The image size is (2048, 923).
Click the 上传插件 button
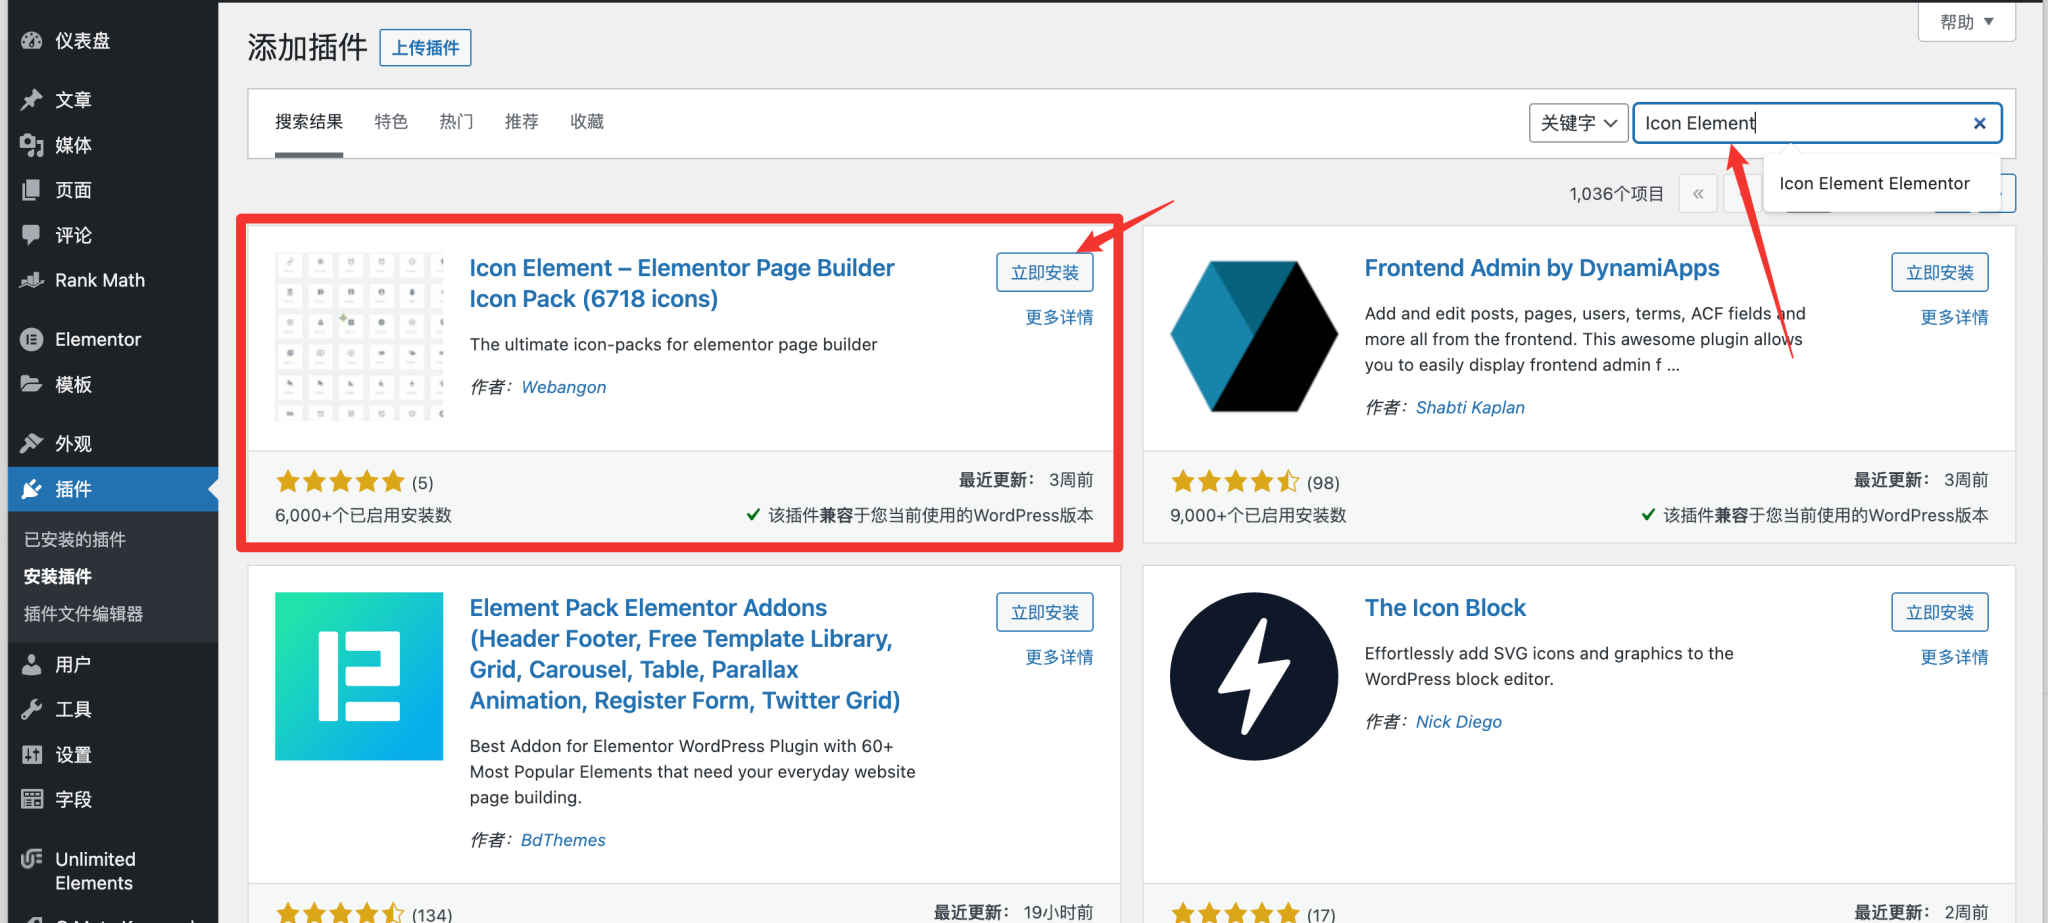click(425, 48)
